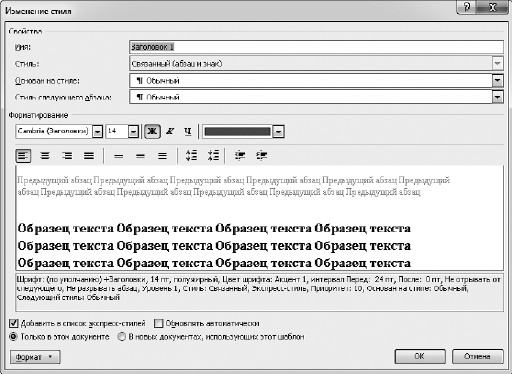
Task: Expand the Основан на стиле dropdown
Action: 497,80
